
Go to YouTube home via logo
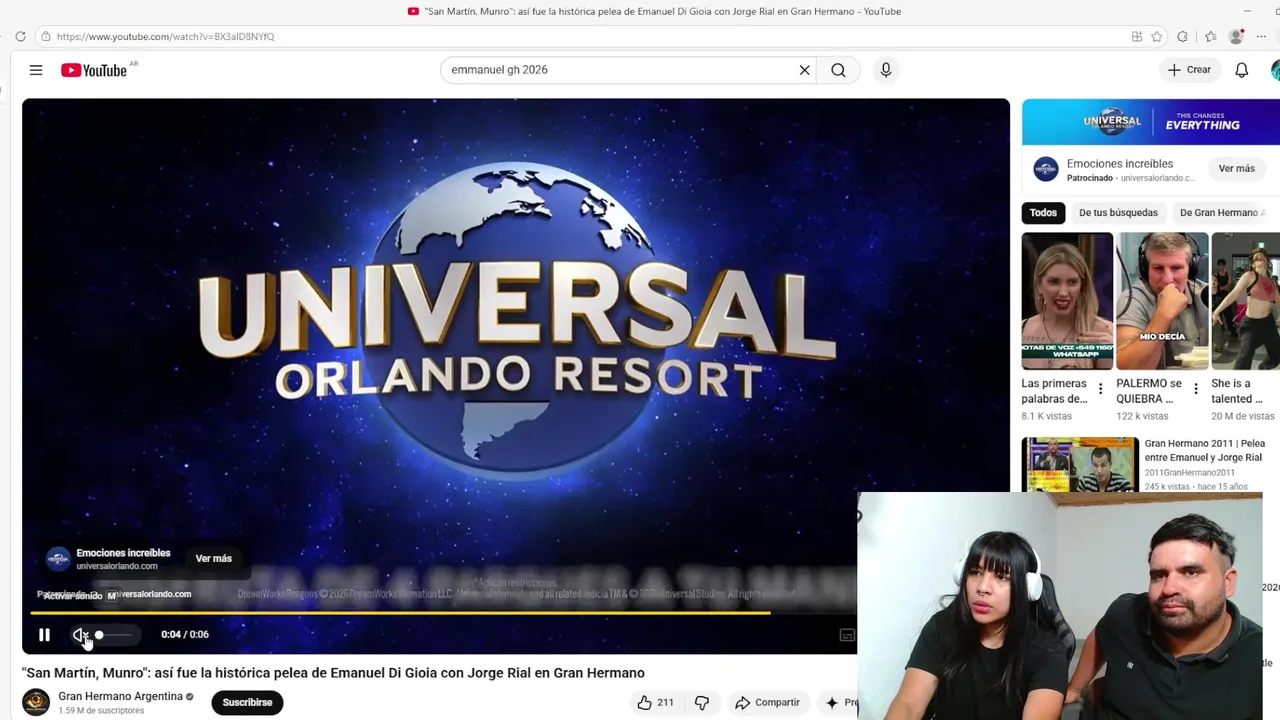(x=94, y=70)
